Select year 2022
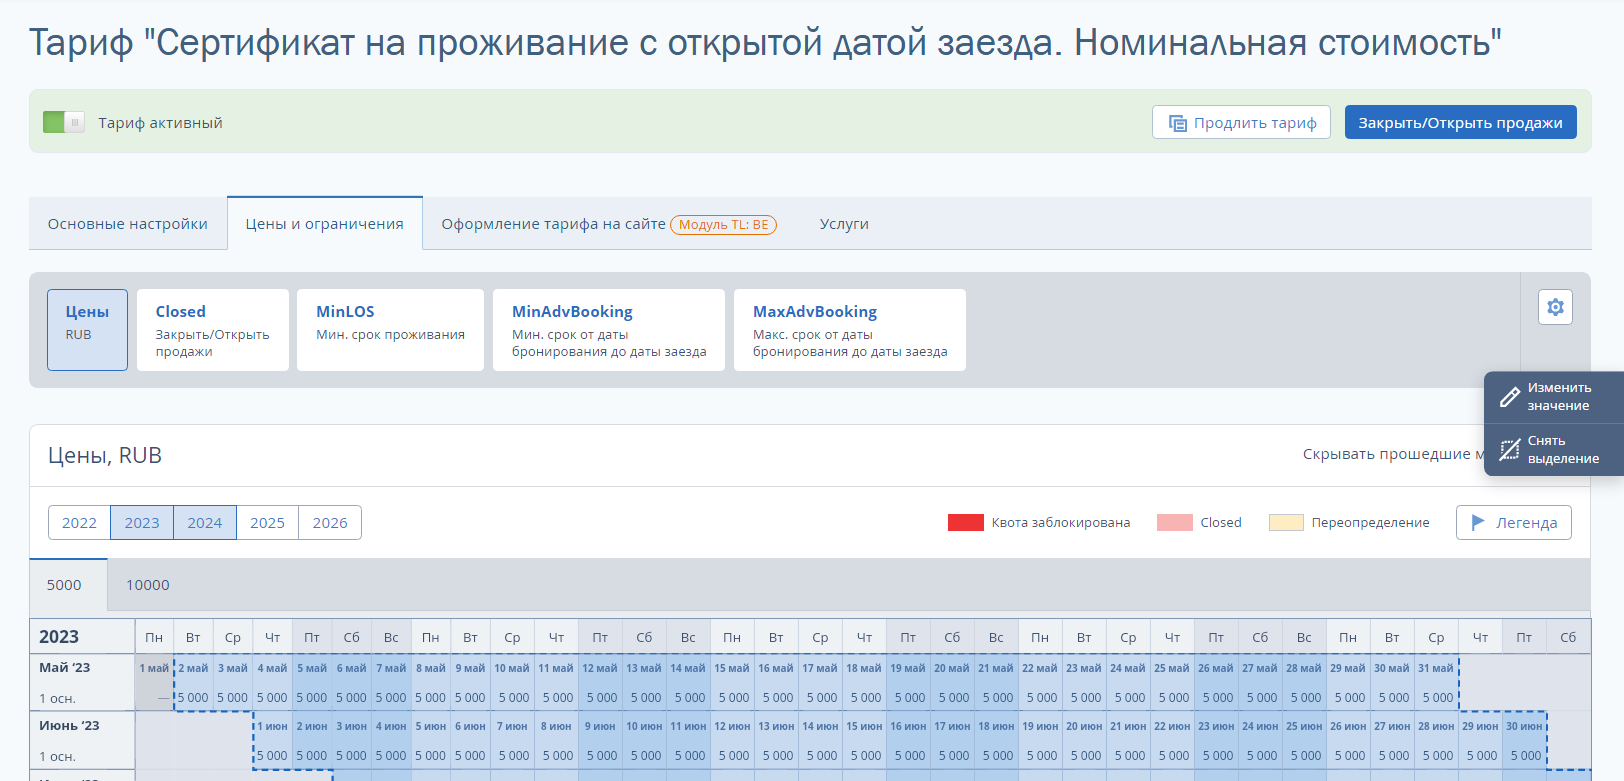1624x781 pixels. pyautogui.click(x=79, y=522)
